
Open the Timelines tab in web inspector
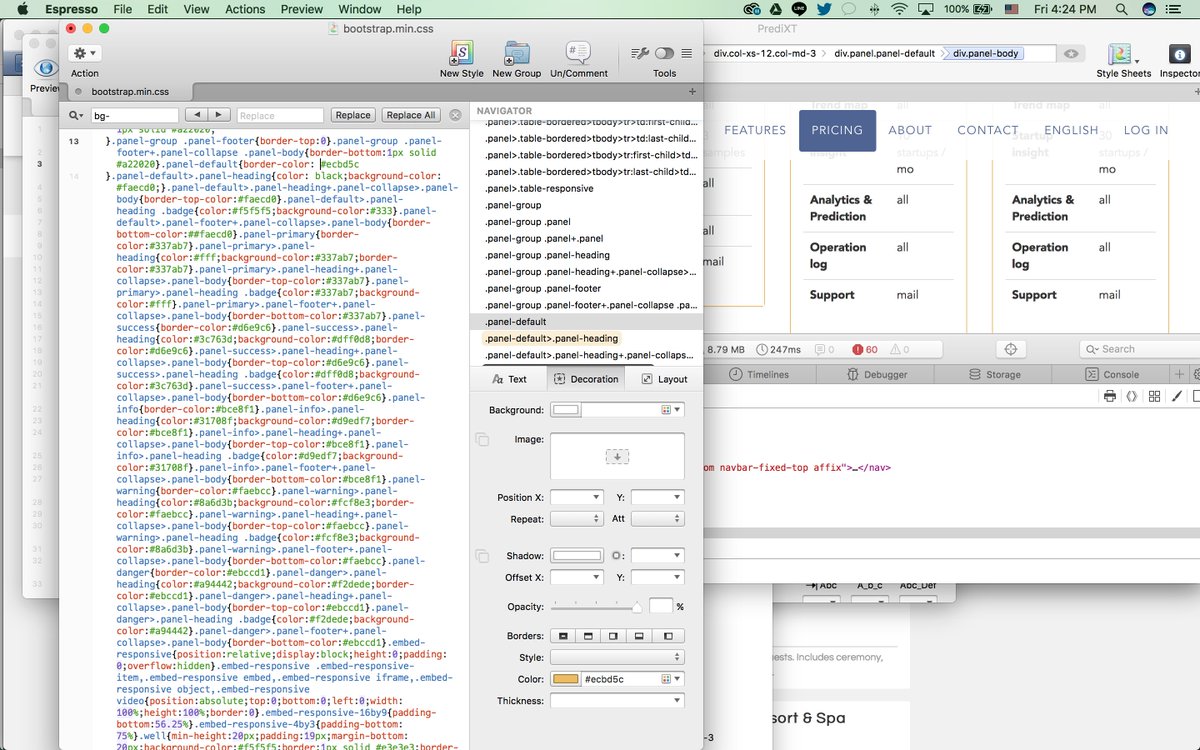click(759, 374)
